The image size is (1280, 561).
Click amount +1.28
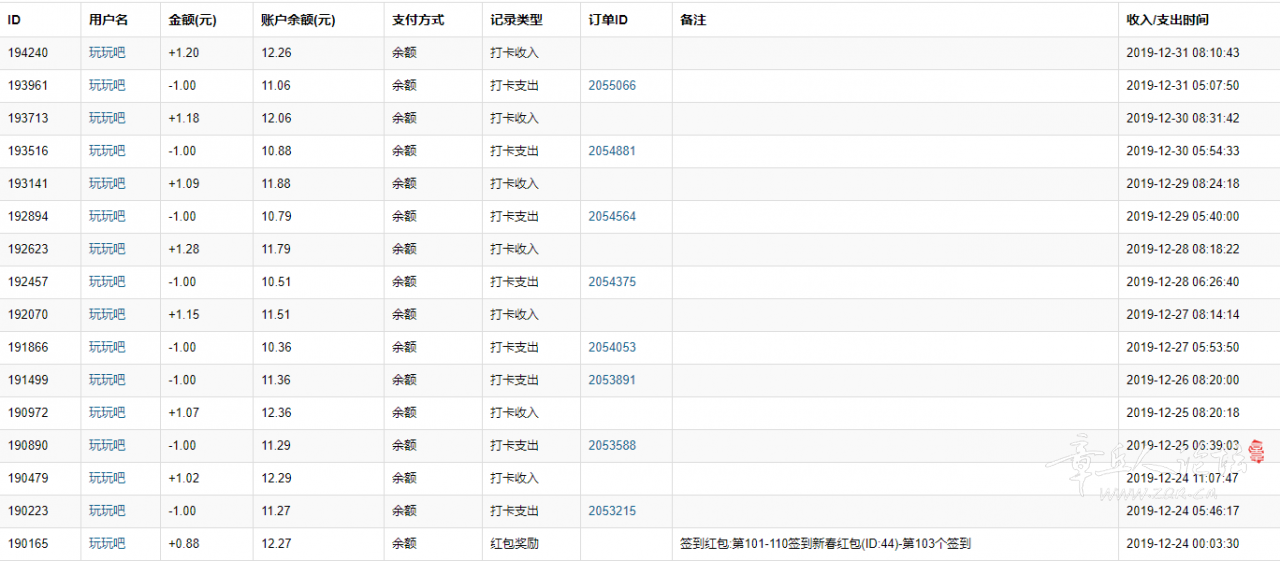(x=184, y=249)
